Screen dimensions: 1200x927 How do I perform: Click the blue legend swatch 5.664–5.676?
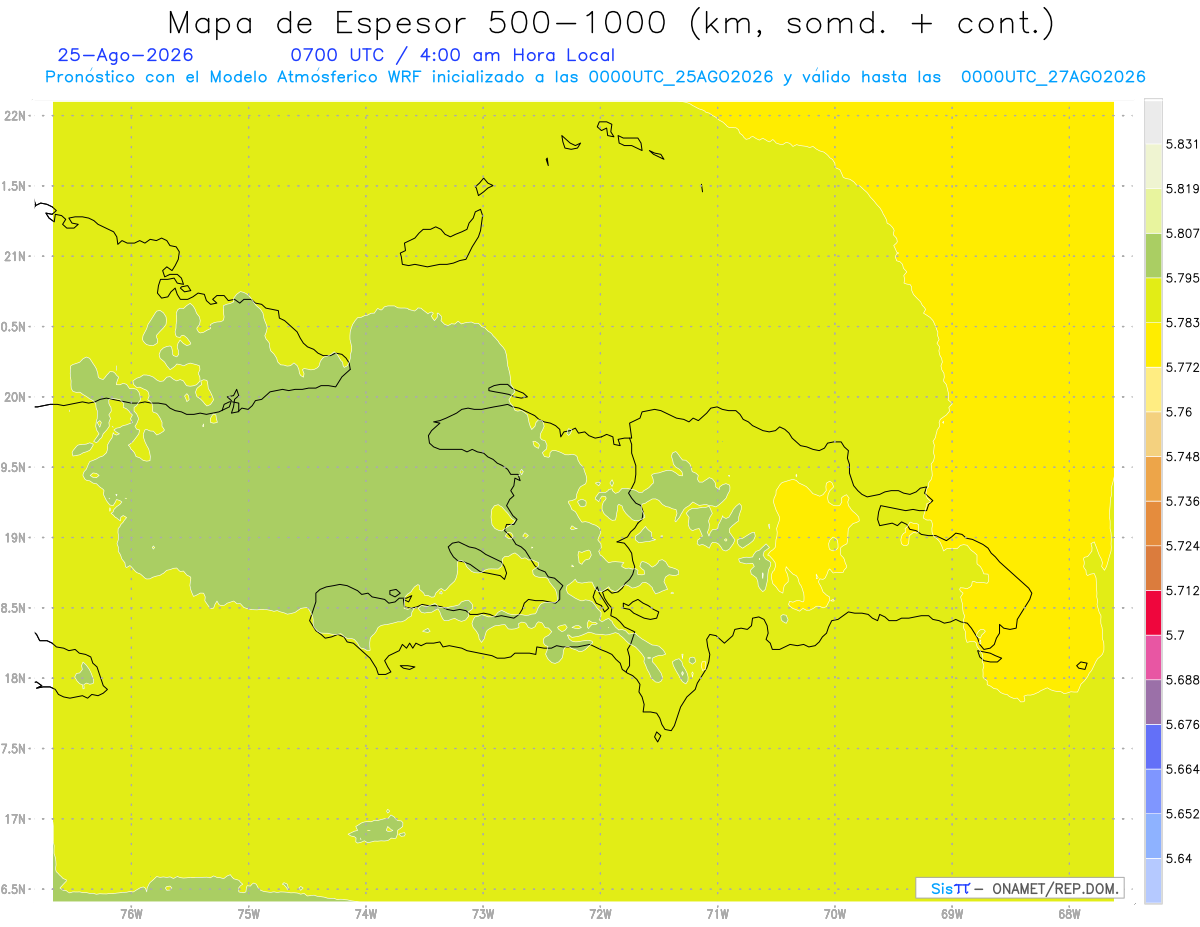tap(1153, 746)
